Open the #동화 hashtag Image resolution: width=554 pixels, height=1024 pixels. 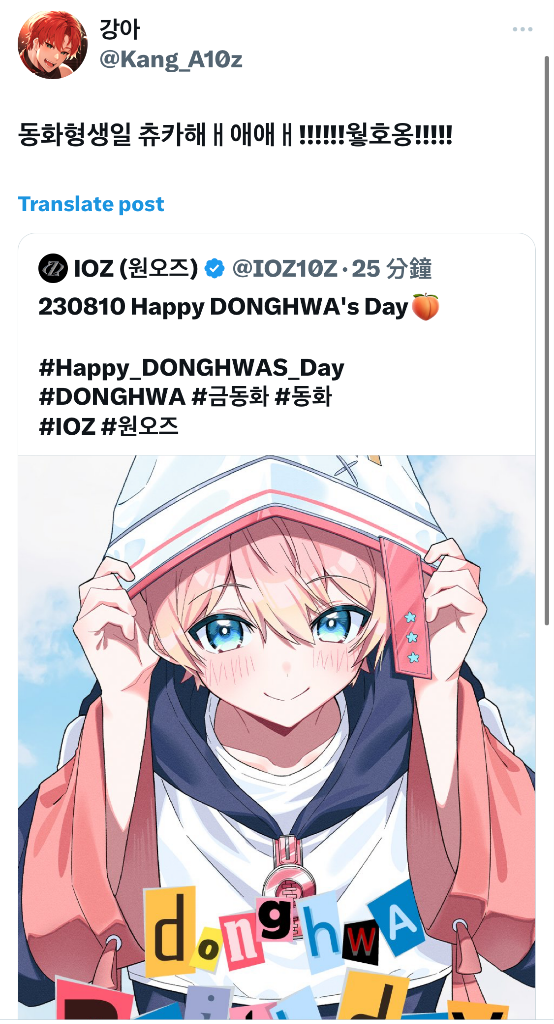[x=304, y=396]
